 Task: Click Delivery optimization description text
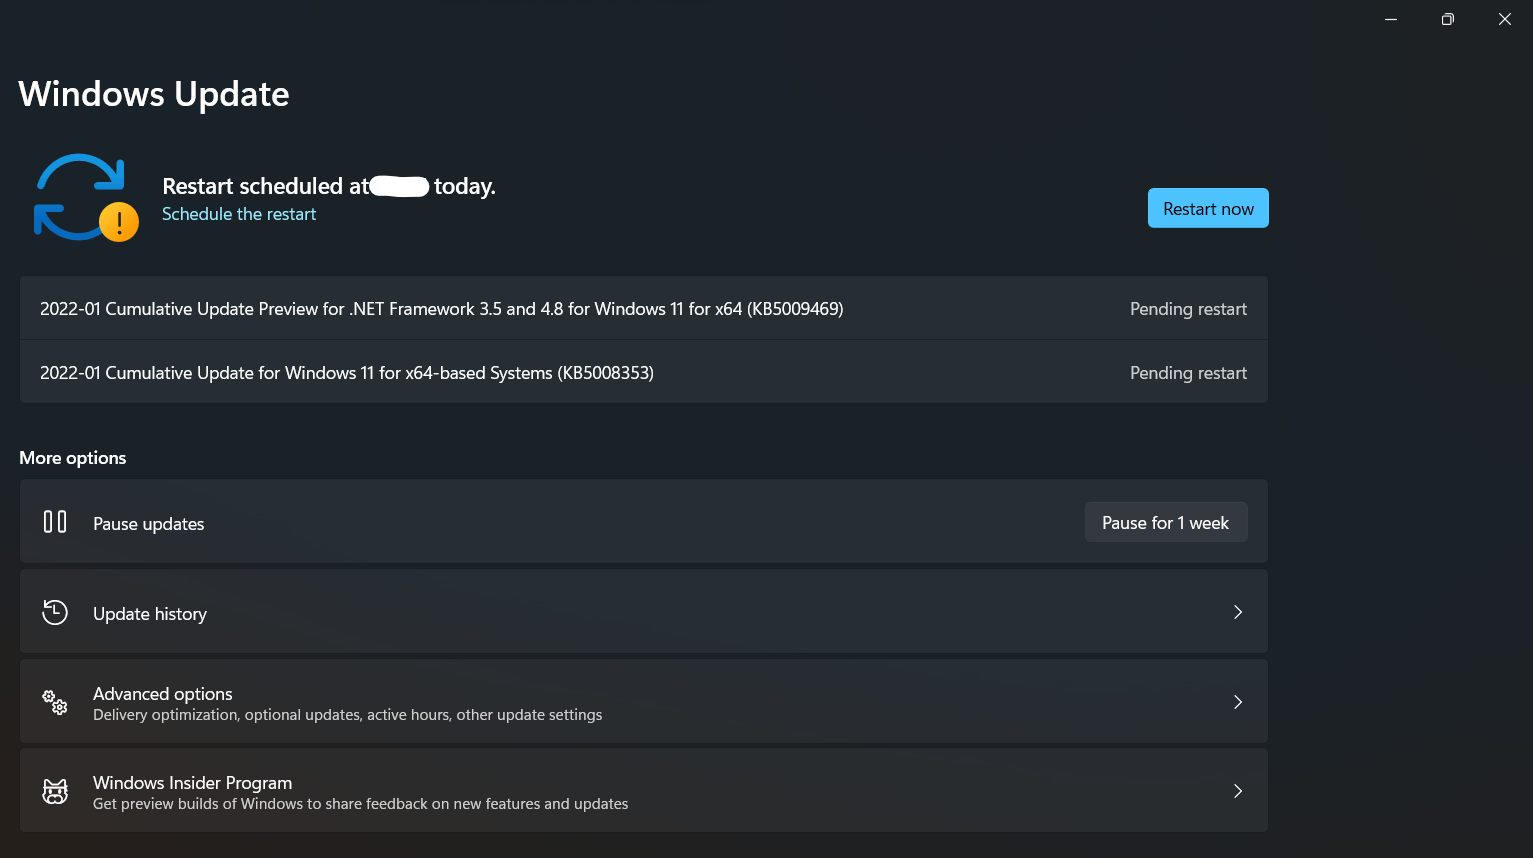click(x=348, y=715)
